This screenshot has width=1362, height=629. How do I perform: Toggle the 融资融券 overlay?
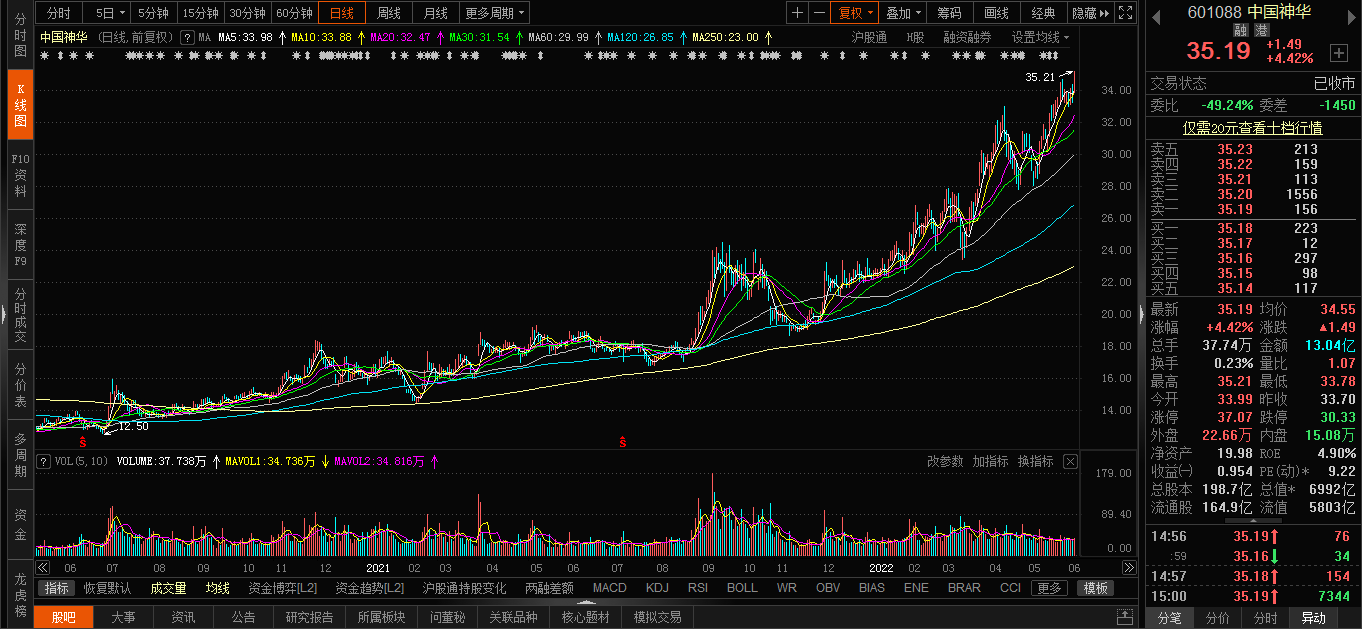pos(967,37)
